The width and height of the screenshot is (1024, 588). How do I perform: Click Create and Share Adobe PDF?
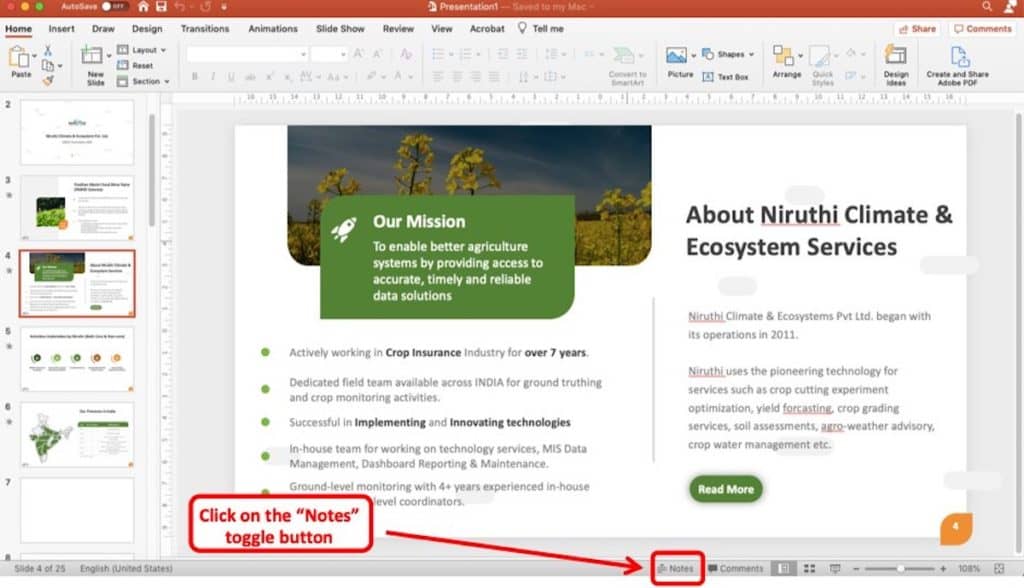pos(957,60)
